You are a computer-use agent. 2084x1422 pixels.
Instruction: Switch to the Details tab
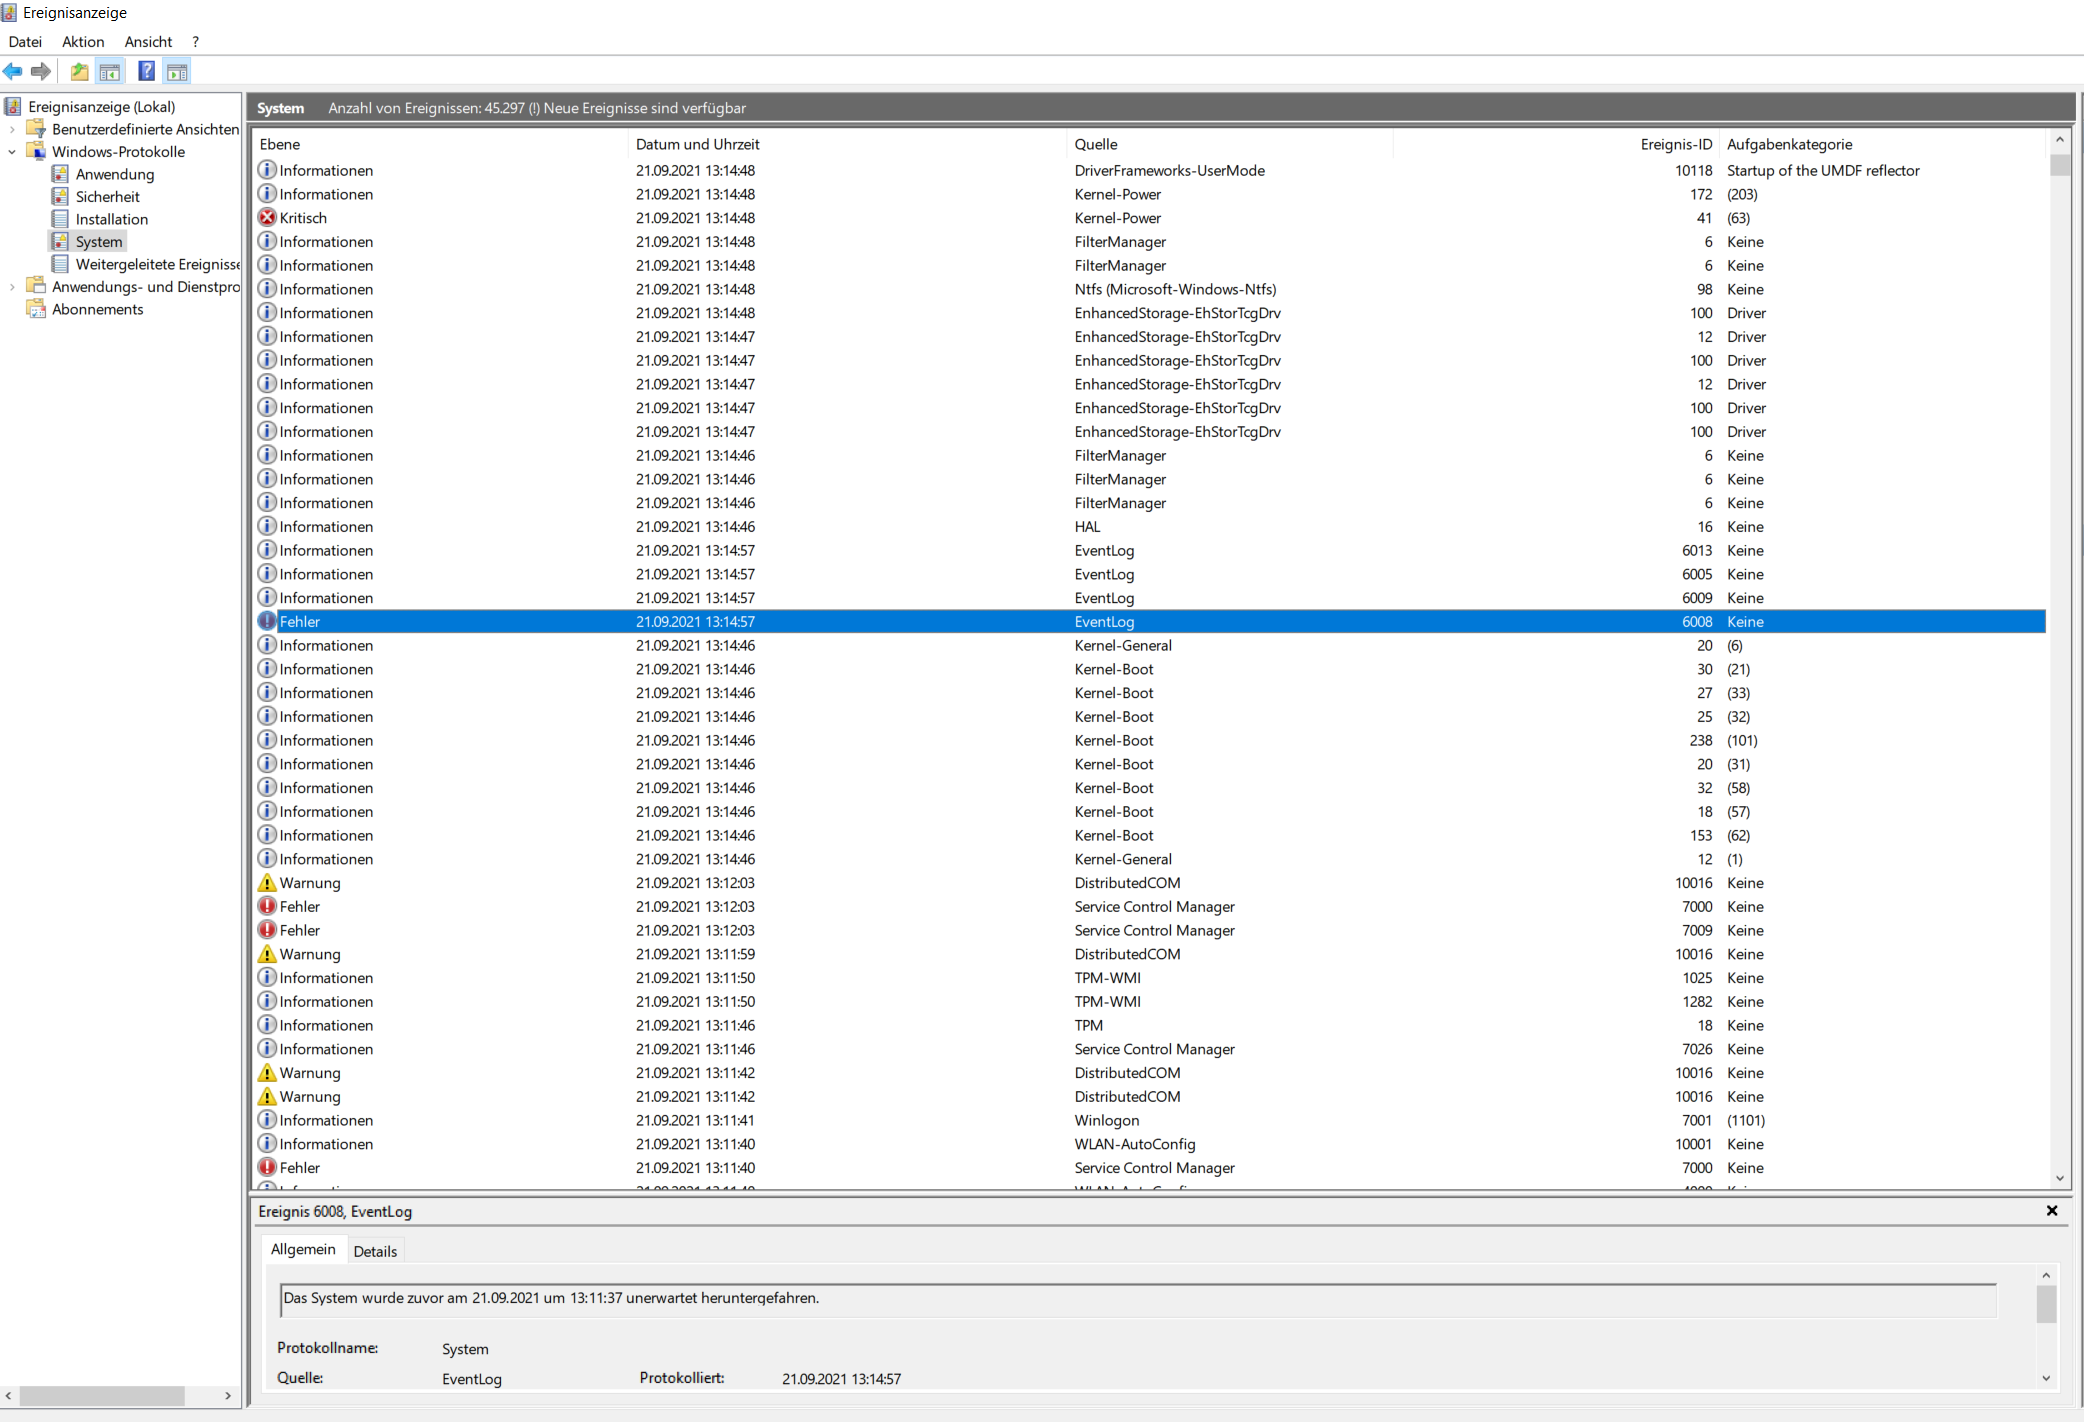[x=375, y=1251]
